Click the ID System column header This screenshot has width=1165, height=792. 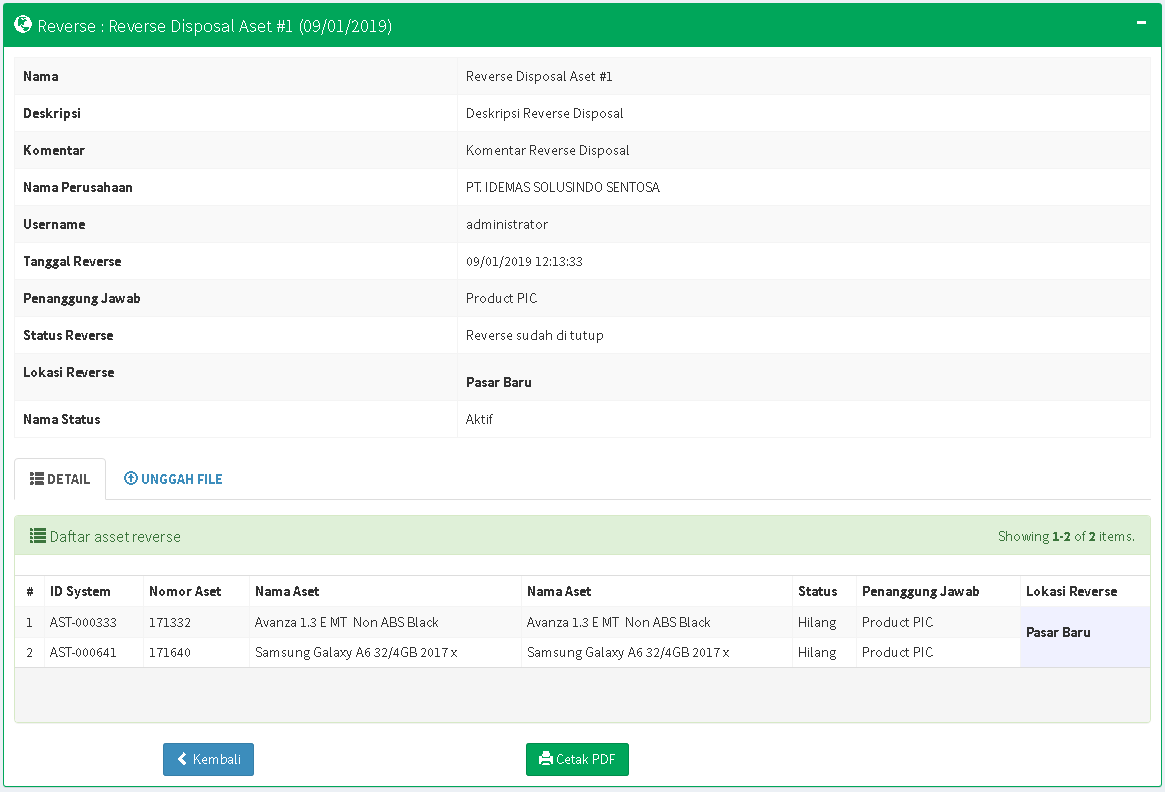coord(80,591)
